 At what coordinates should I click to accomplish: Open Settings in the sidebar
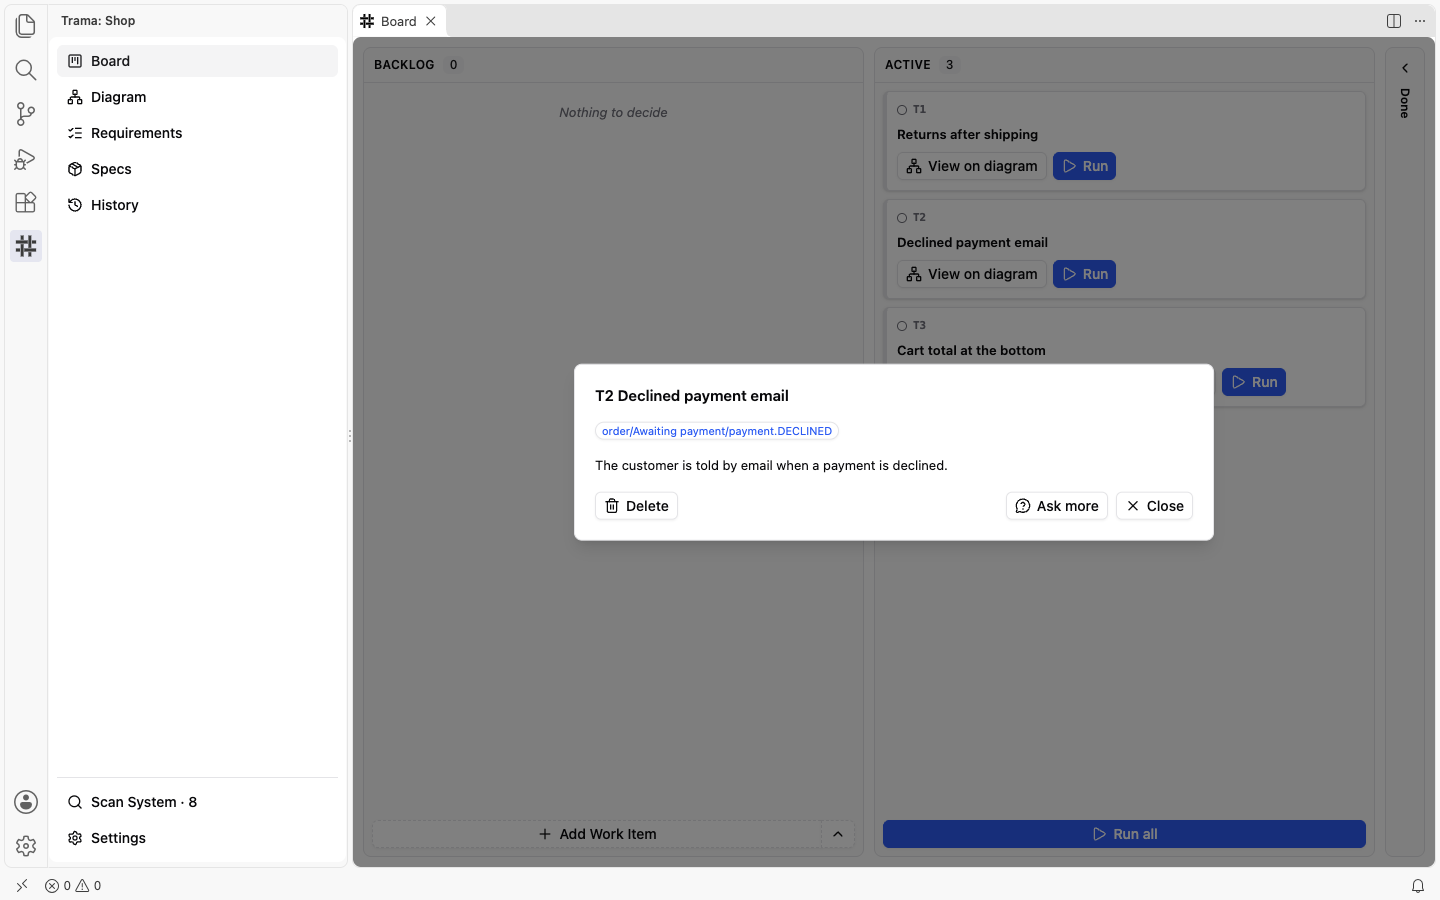coord(197,838)
